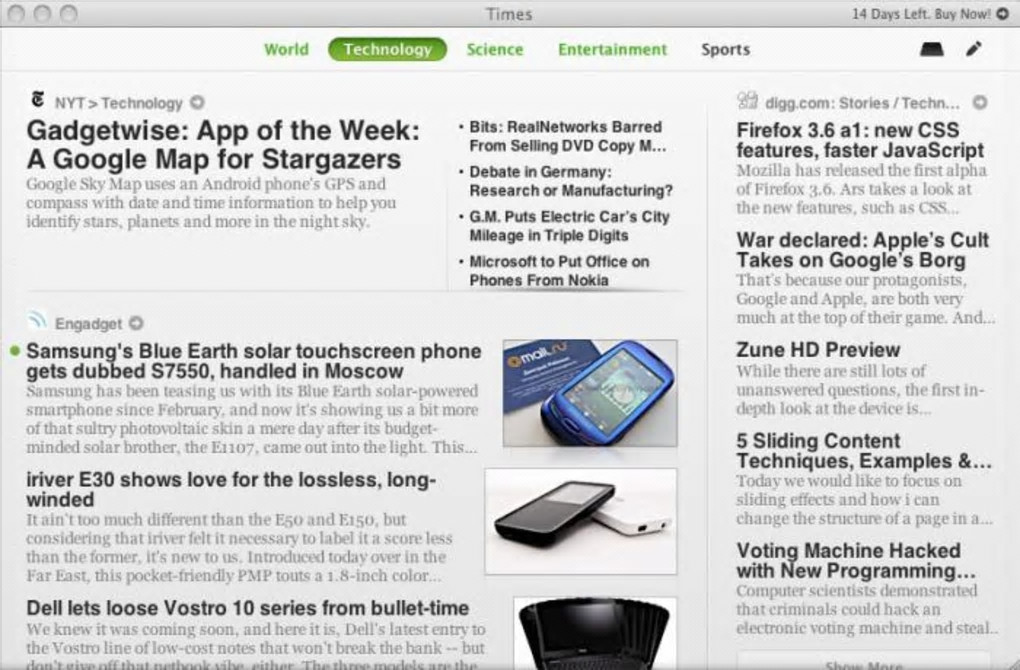The image size is (1020, 670).
Task: Open the Firefox 3.6 a1 article
Action: [x=860, y=140]
